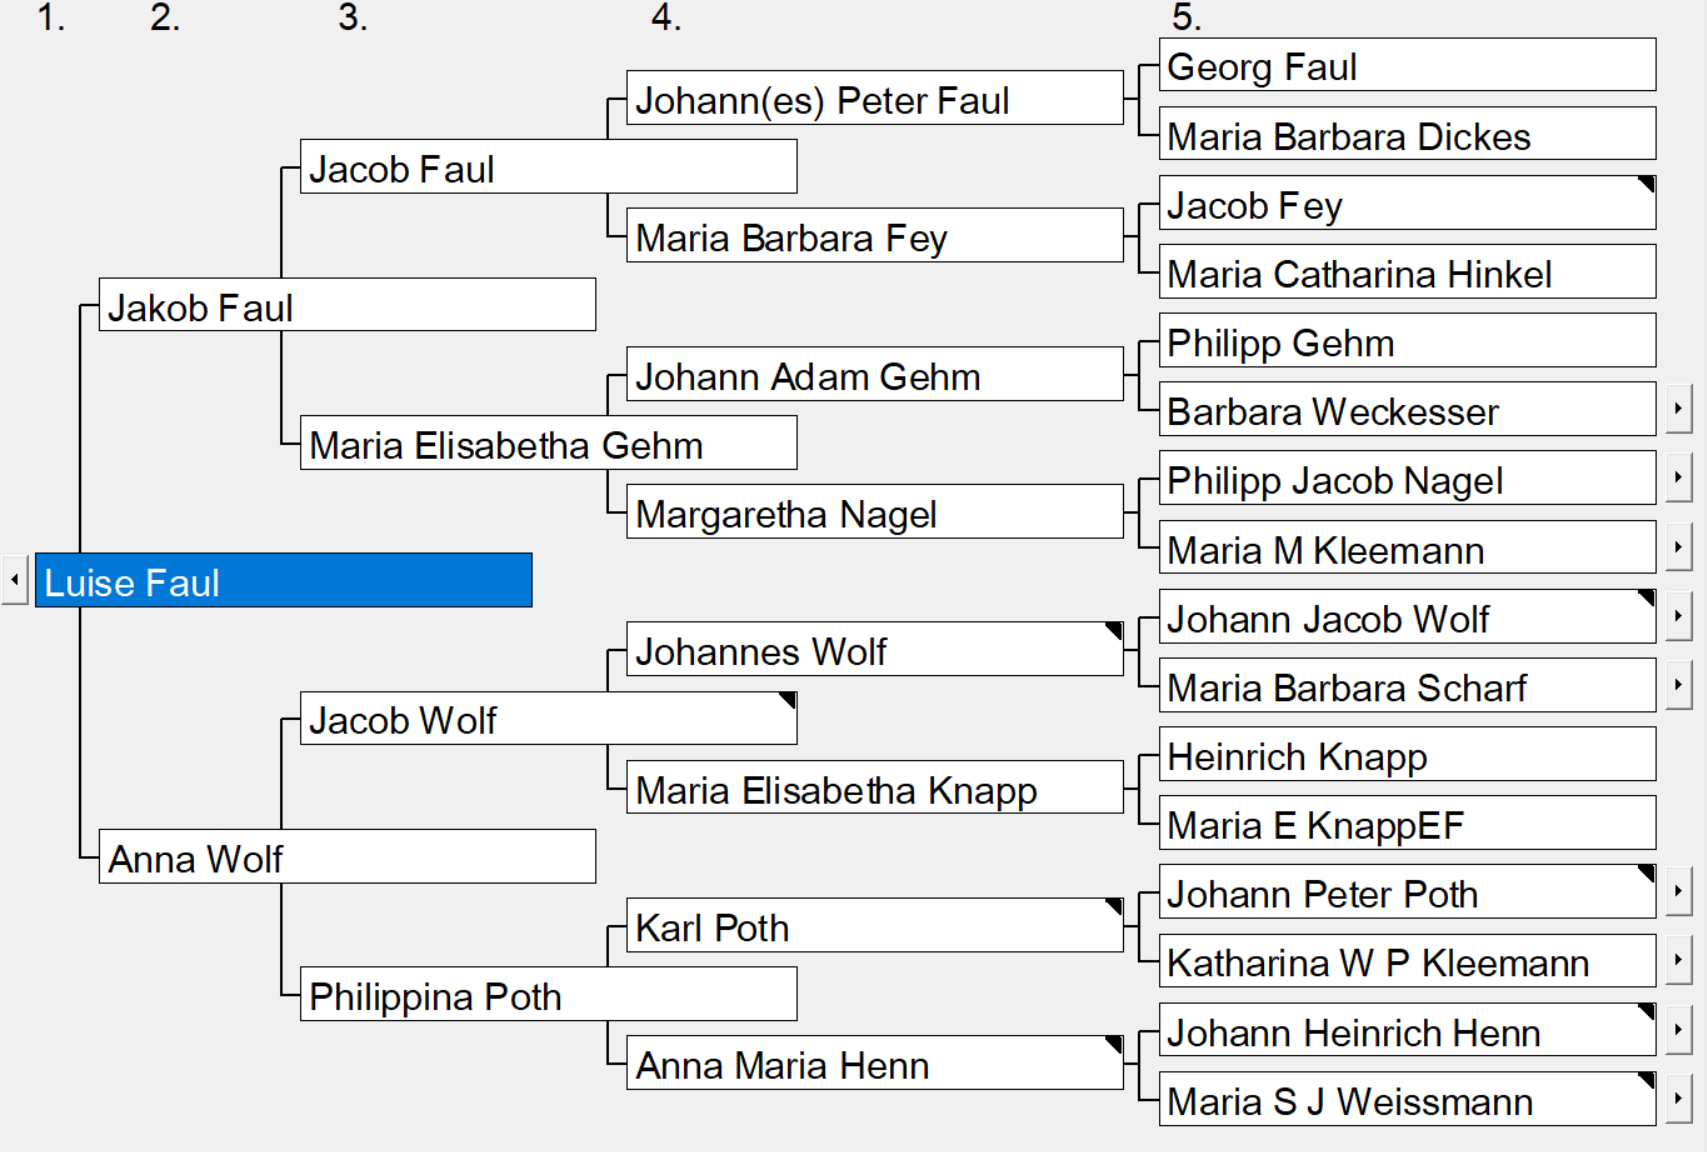Select Maria Elisabetha Gehm box

549,443
